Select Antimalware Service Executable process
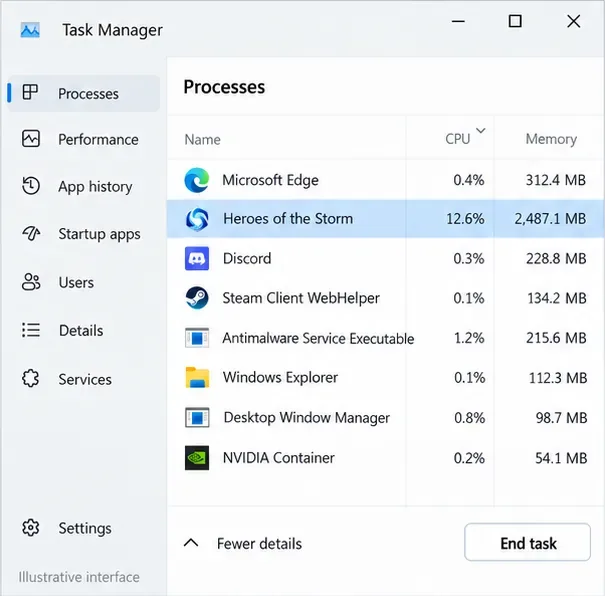 [x=386, y=338]
